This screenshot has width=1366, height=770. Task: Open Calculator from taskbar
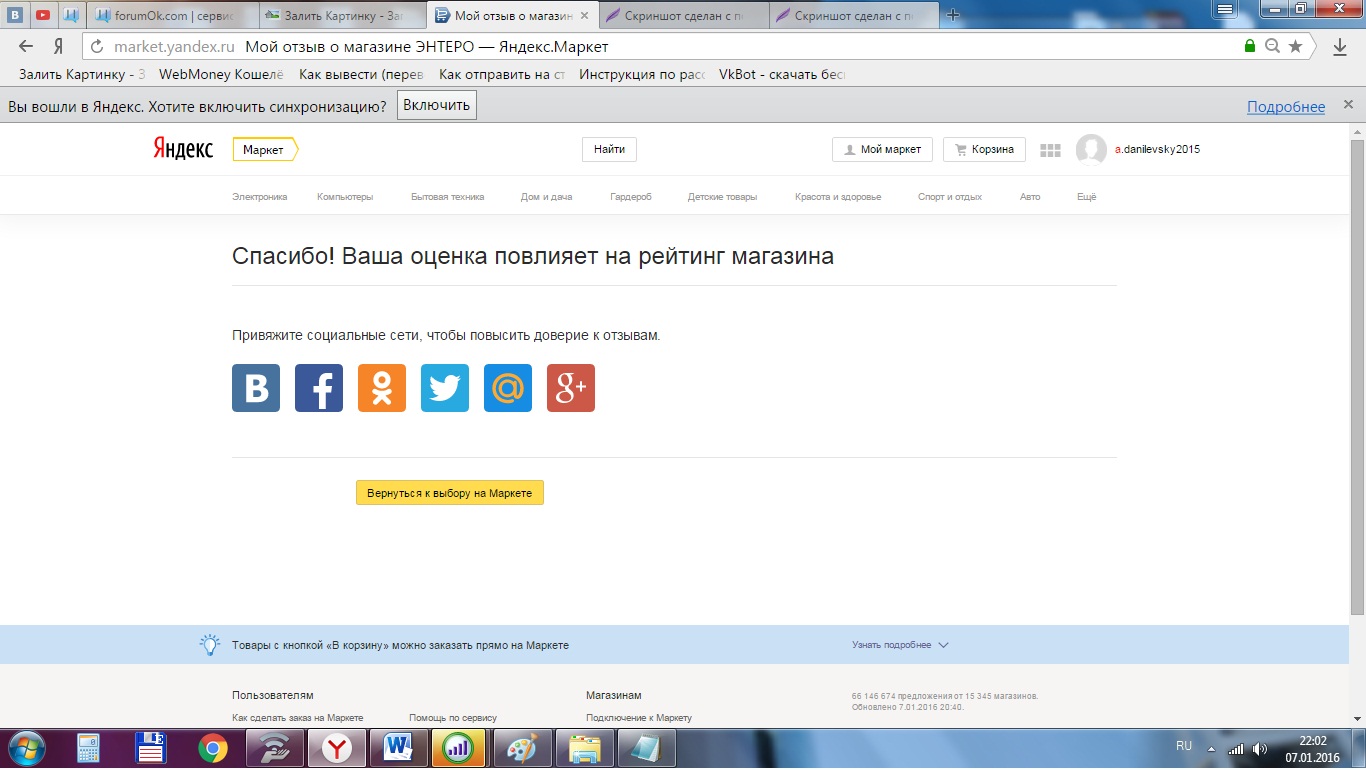88,748
